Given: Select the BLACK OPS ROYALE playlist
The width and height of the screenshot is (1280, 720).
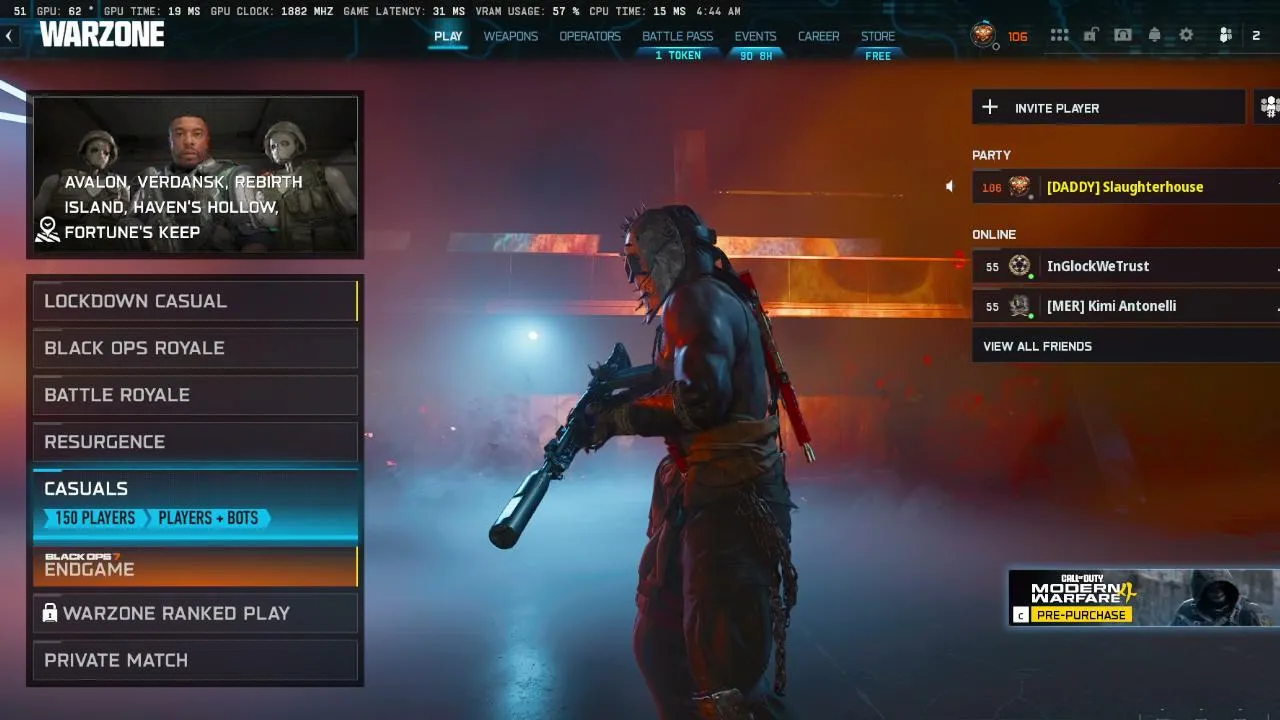Looking at the screenshot, I should click(x=195, y=348).
